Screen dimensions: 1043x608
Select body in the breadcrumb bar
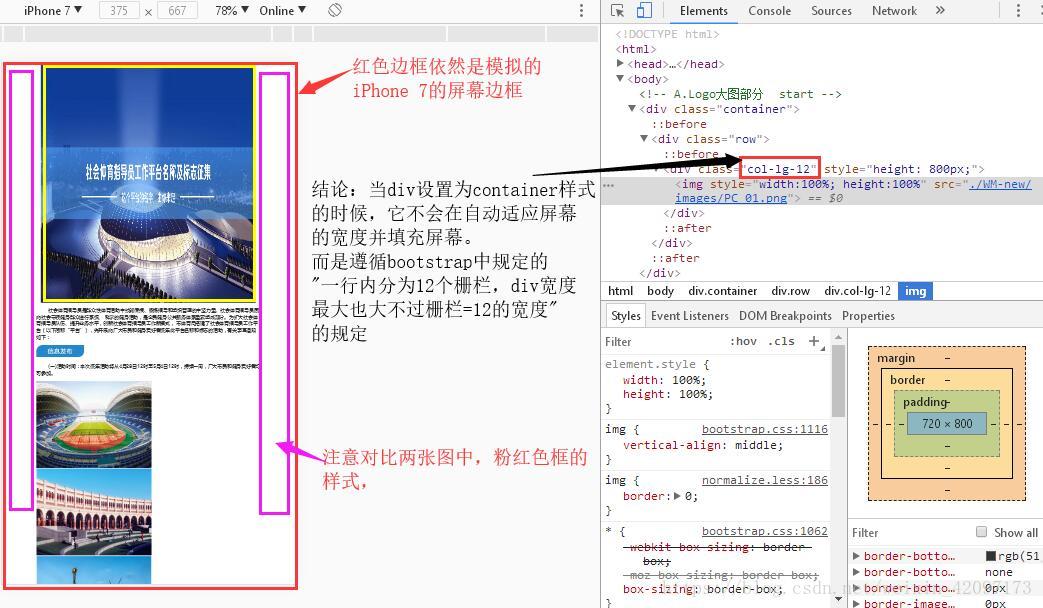(661, 291)
